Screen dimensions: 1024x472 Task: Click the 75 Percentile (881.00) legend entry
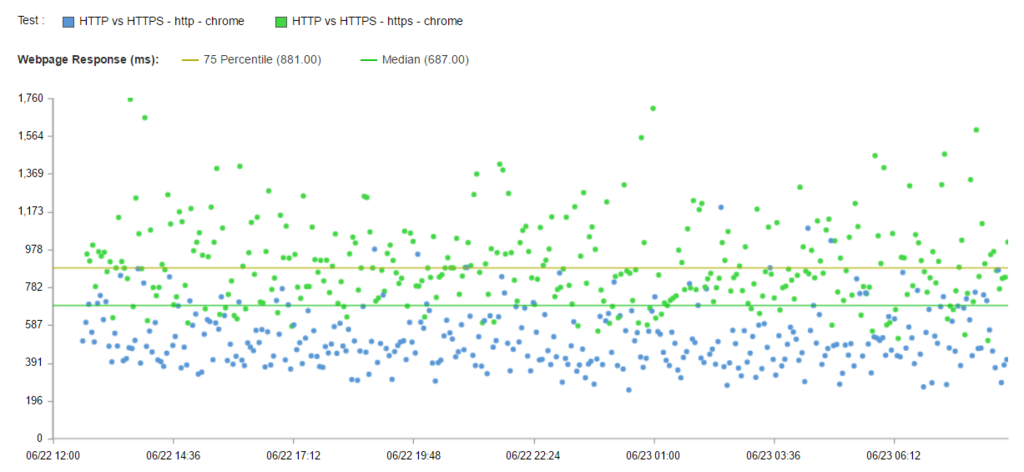[x=251, y=59]
